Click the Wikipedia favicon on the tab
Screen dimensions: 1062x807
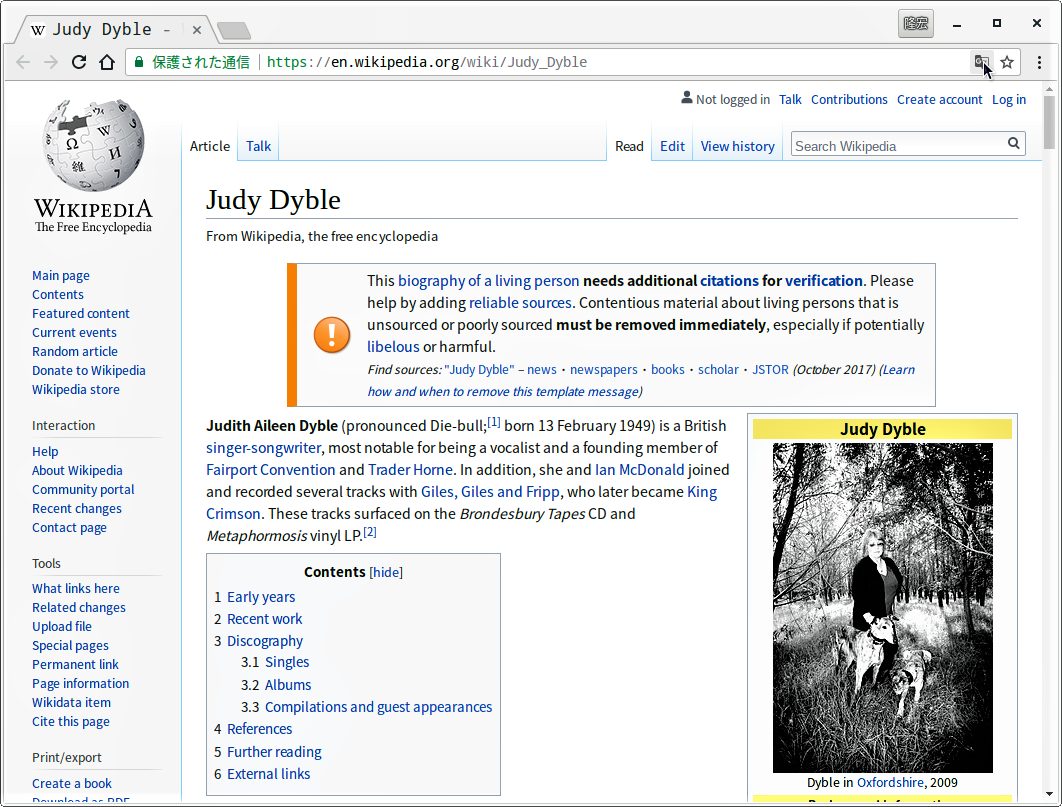point(38,30)
